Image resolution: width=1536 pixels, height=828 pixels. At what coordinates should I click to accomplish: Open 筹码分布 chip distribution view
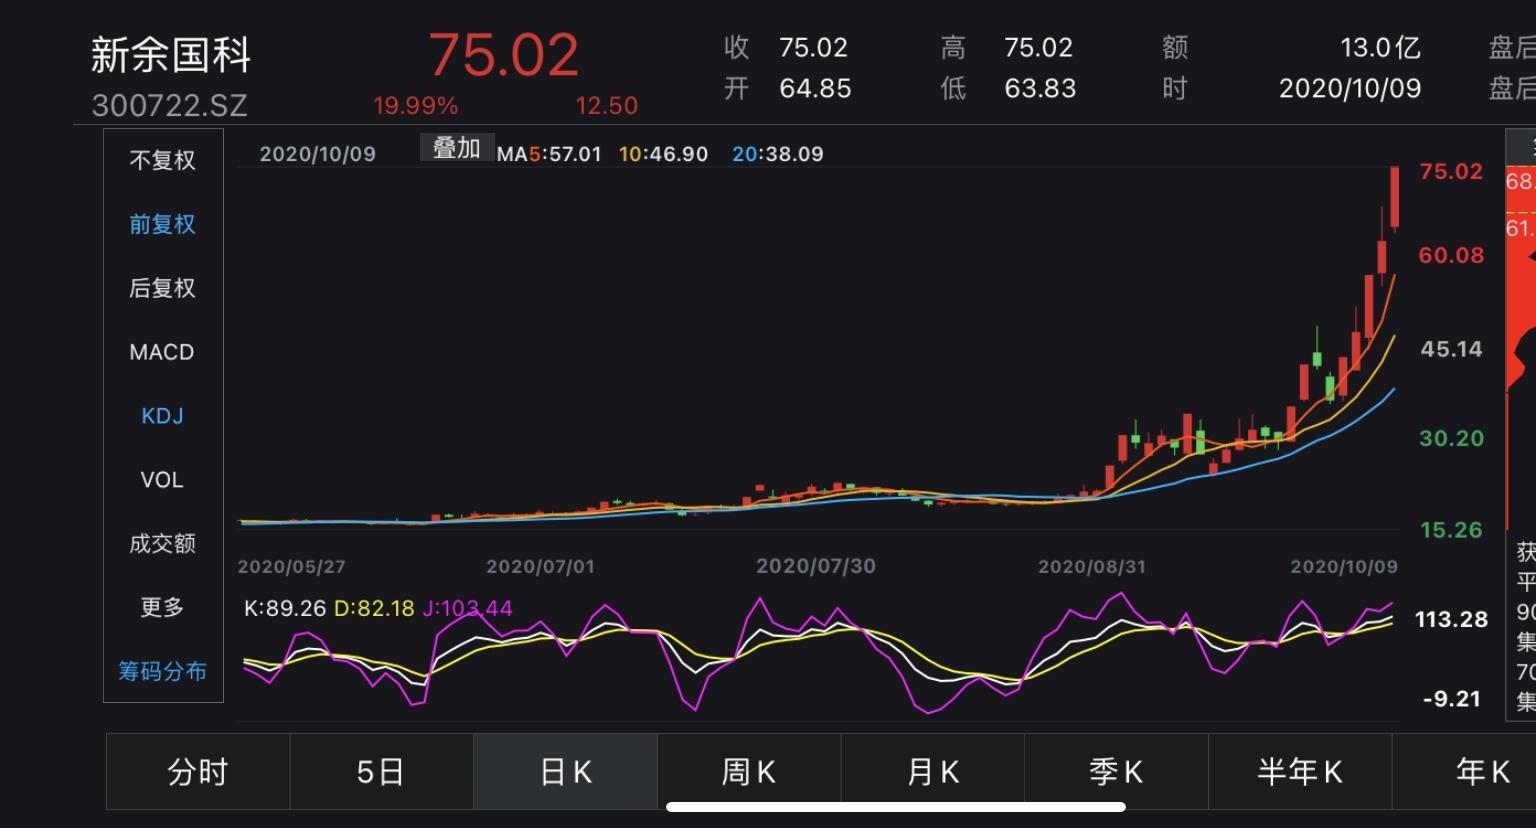point(162,671)
